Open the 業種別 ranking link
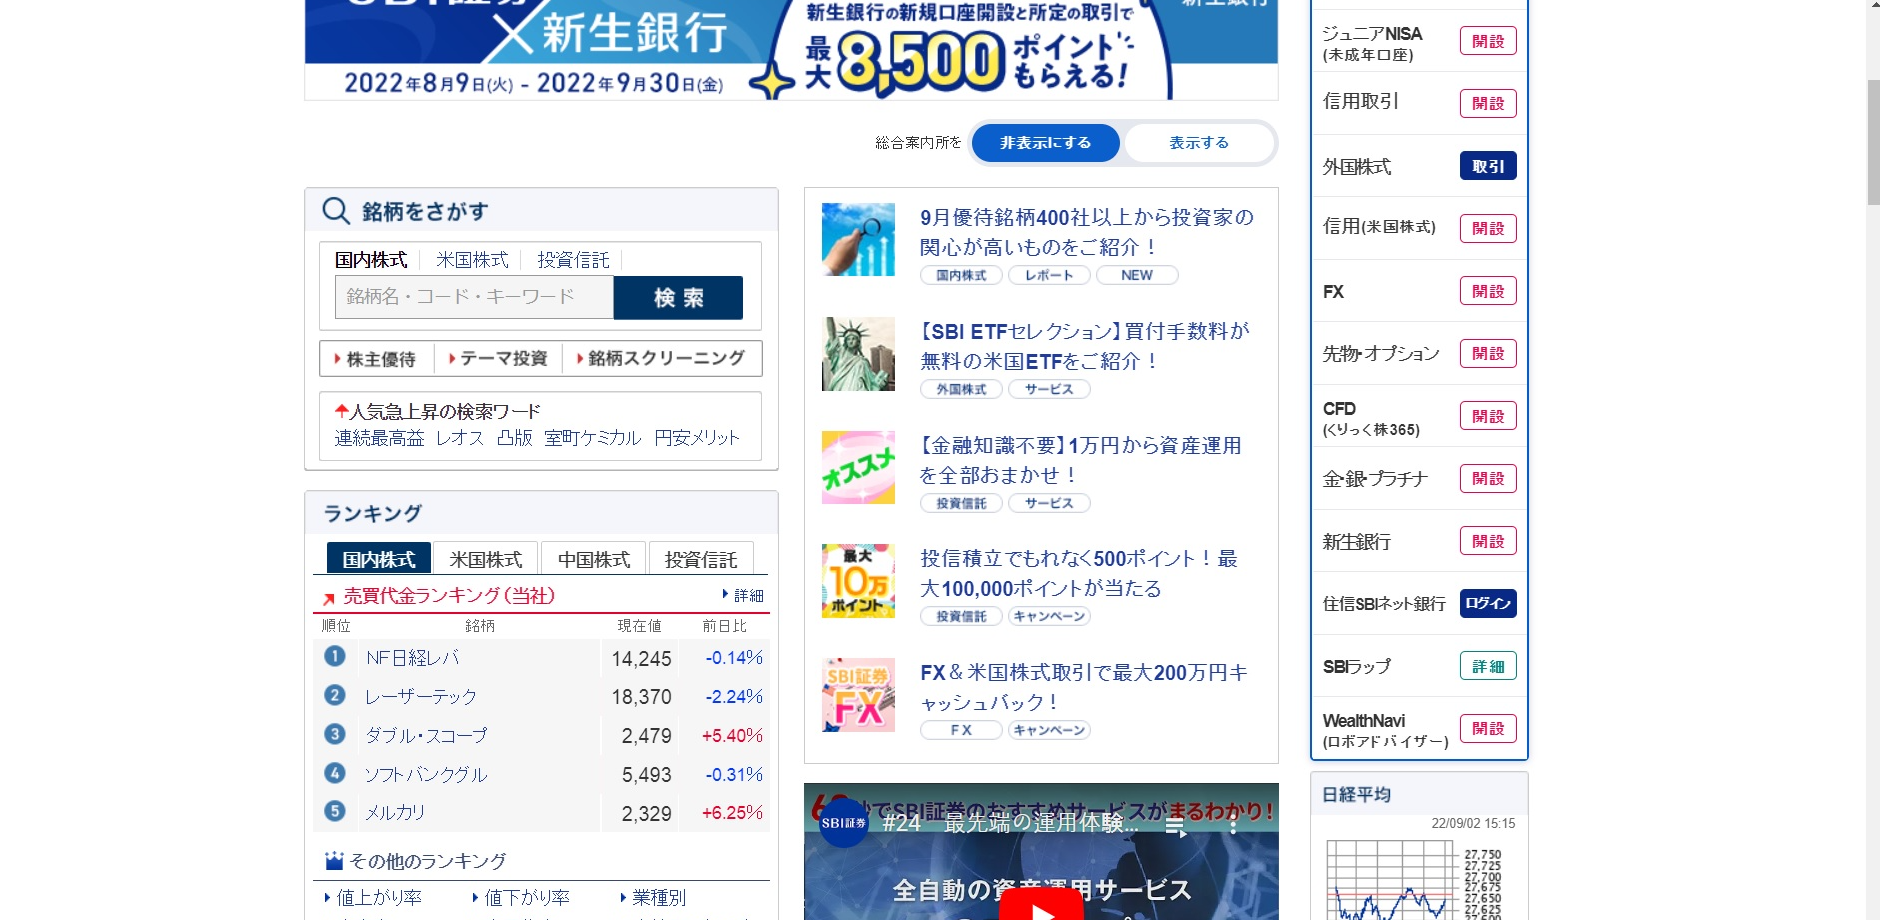 pyautogui.click(x=653, y=897)
